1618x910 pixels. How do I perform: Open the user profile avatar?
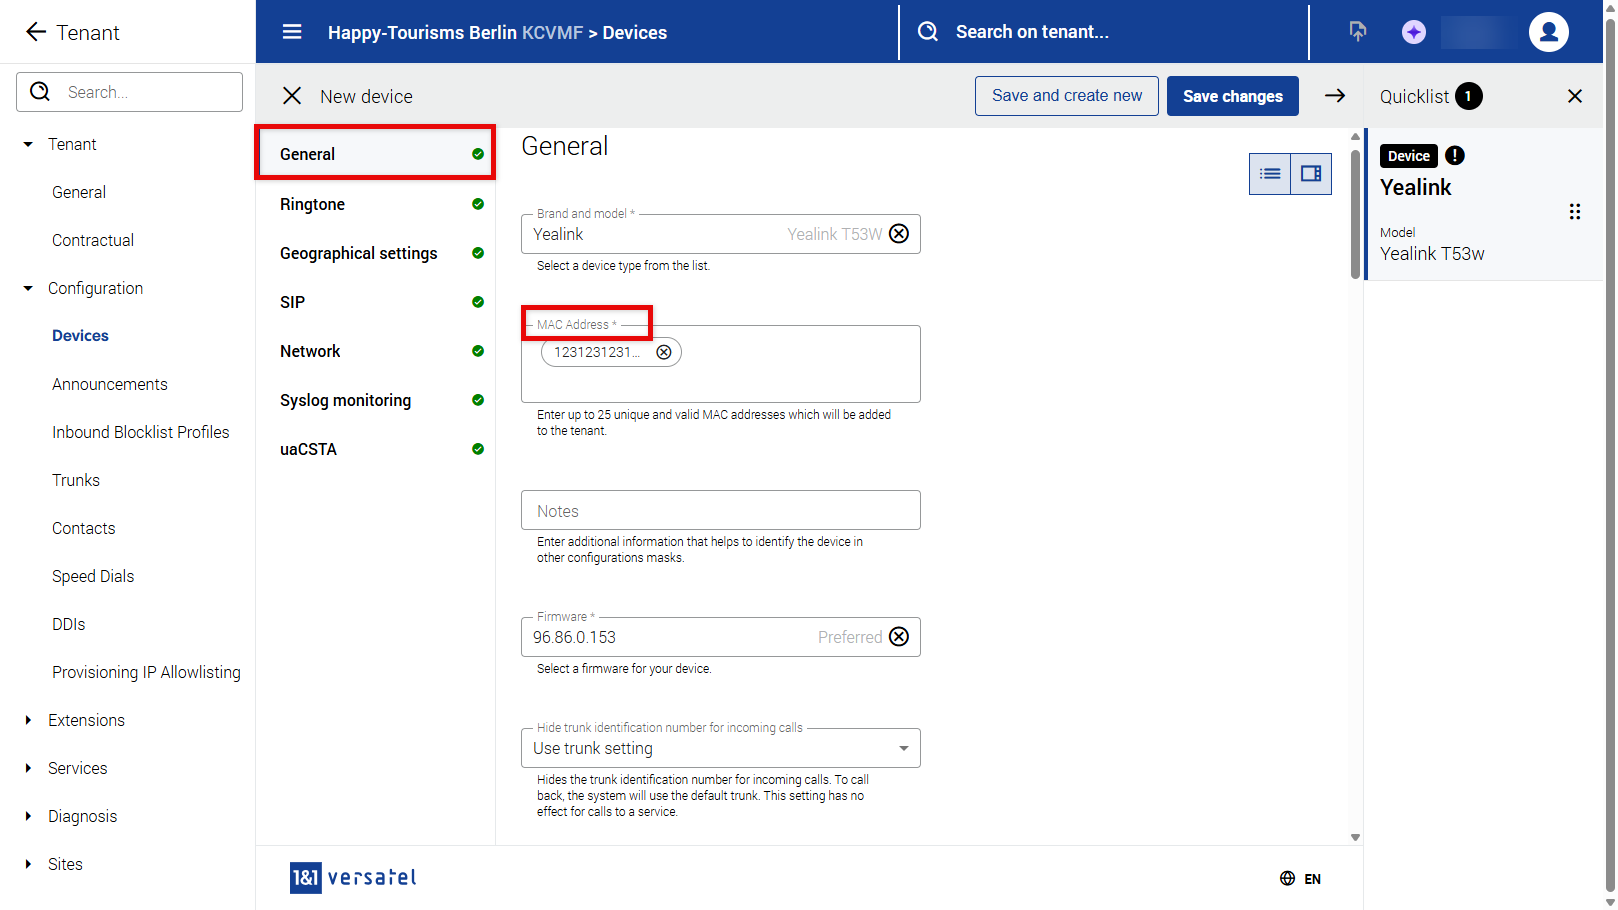point(1548,32)
